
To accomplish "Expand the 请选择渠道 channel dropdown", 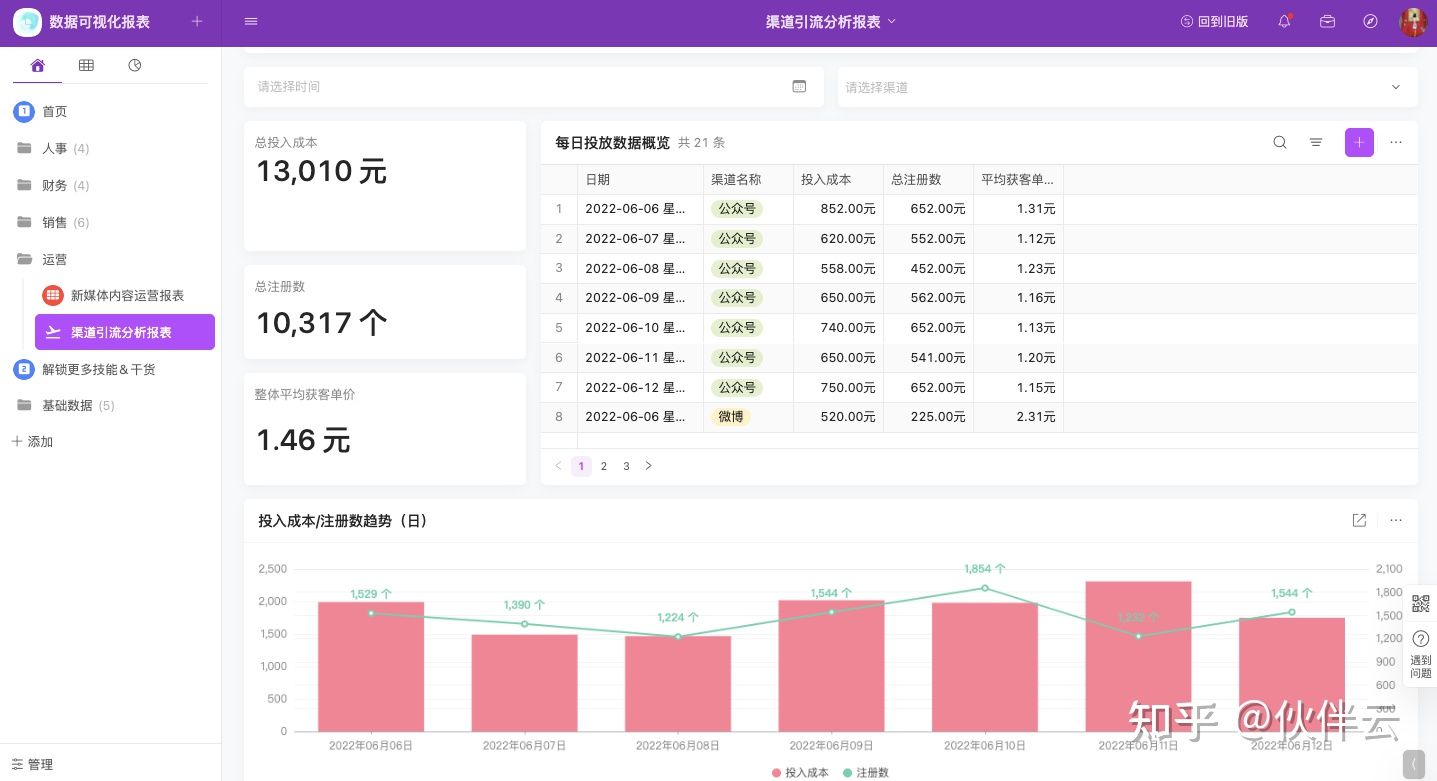I will point(1396,87).
